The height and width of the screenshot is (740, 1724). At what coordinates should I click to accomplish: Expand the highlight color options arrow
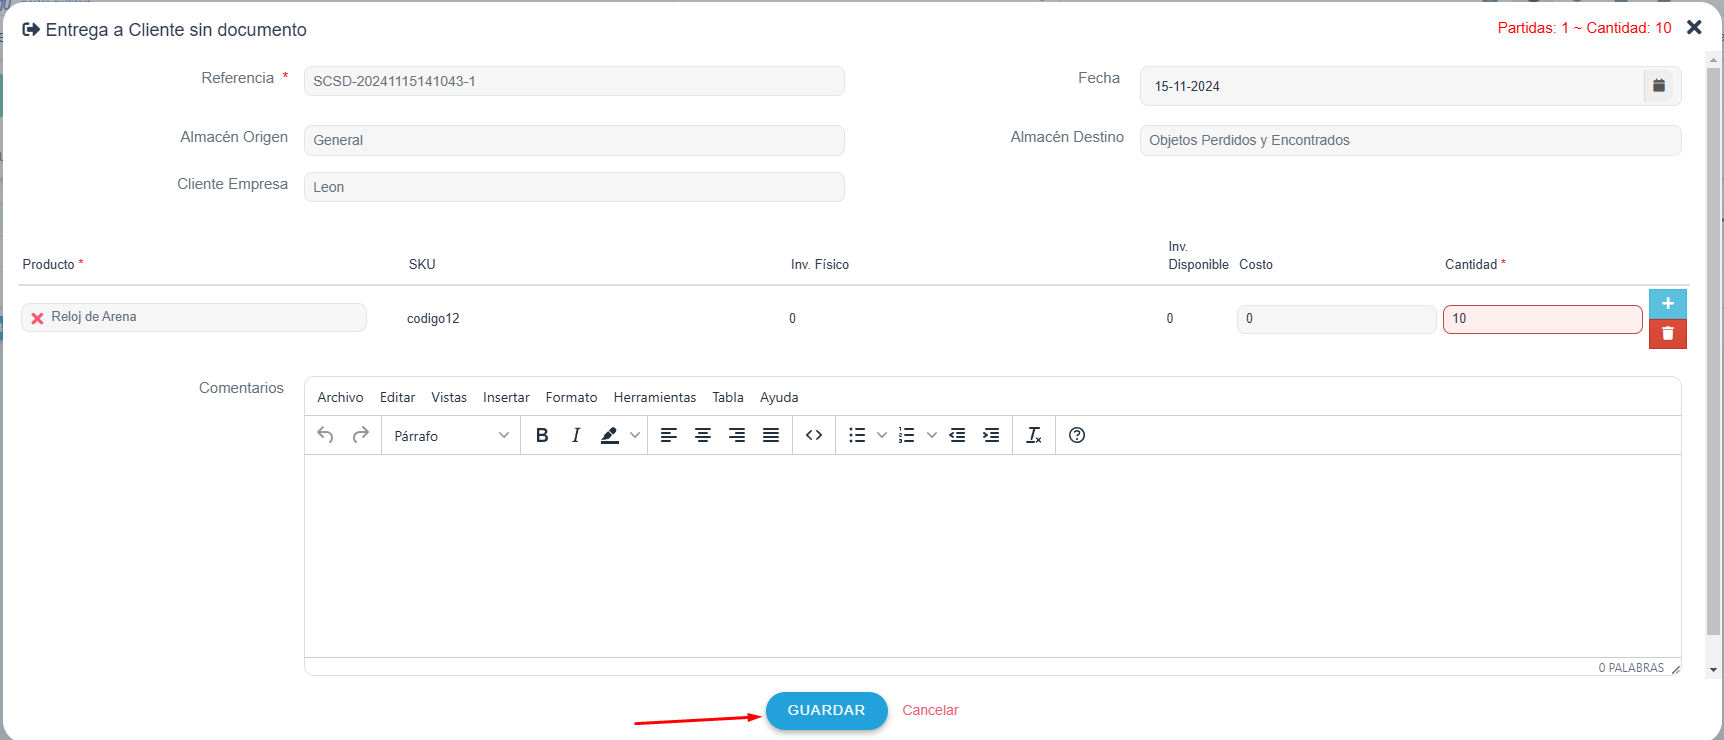[x=634, y=435]
